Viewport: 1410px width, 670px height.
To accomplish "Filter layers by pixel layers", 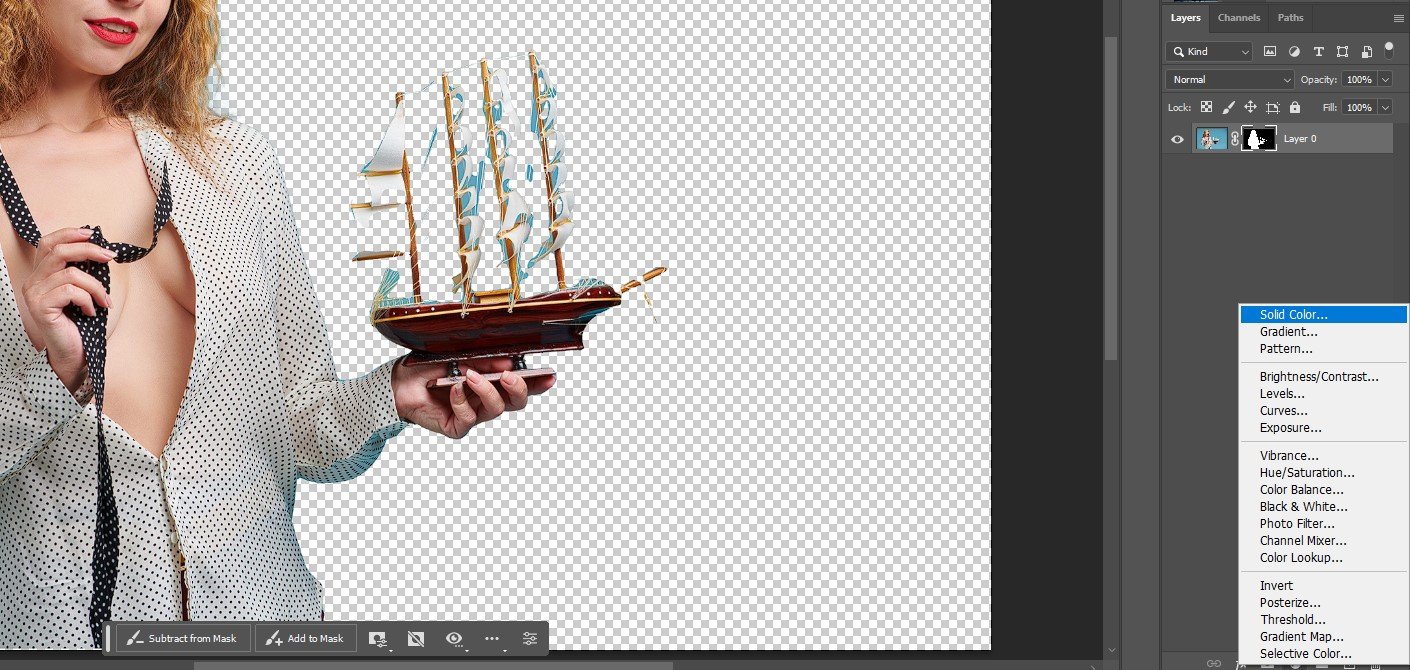I will point(1270,51).
